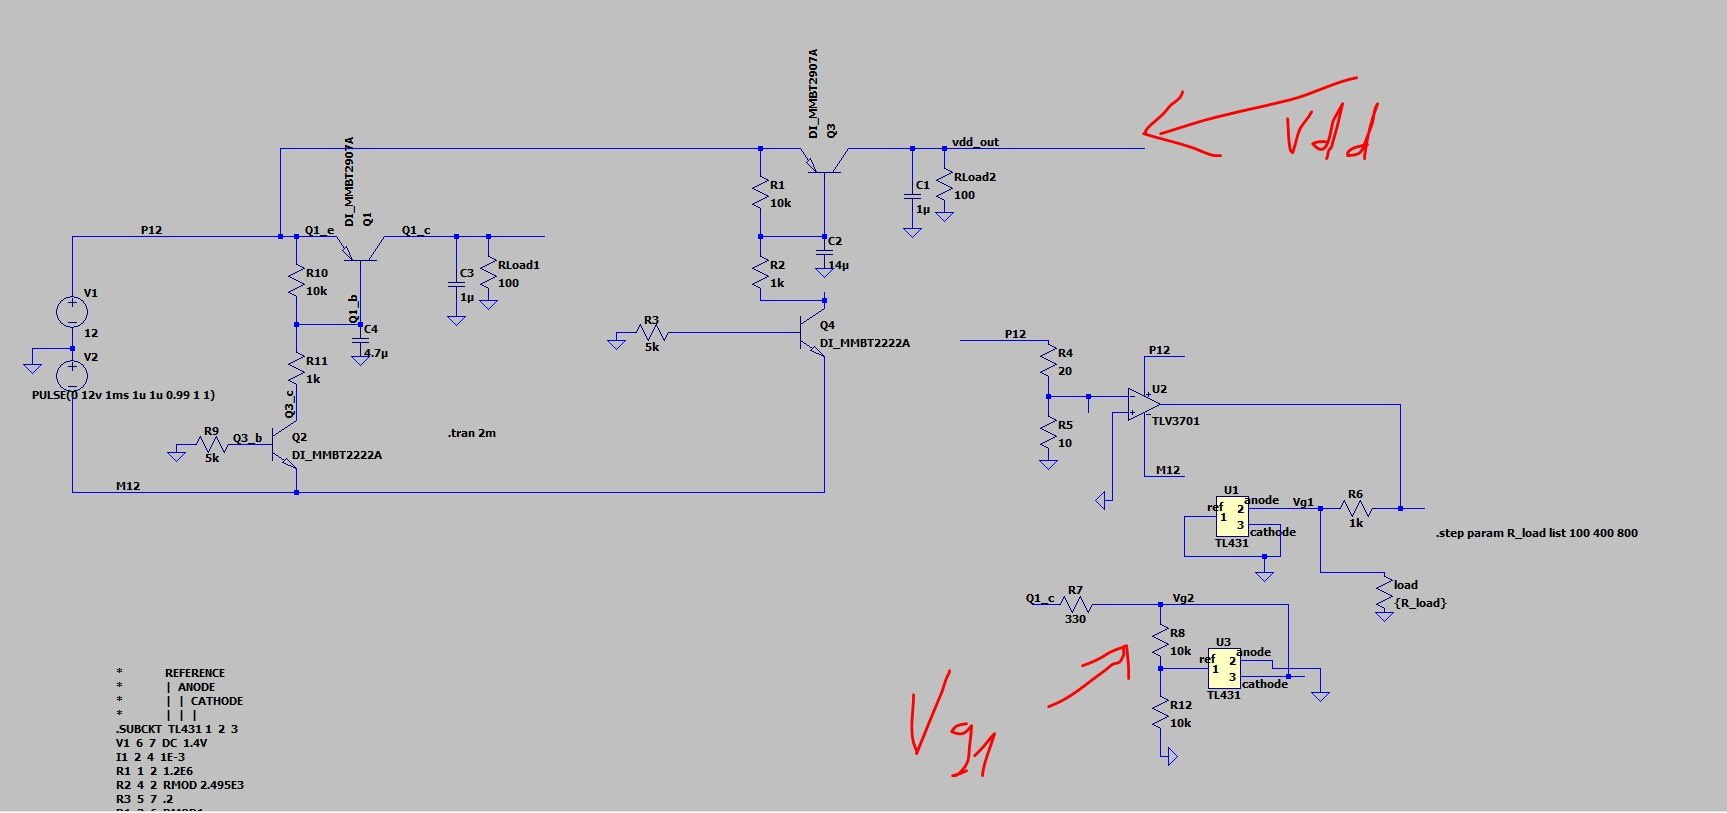
Task: Click the ground symbol below R12
Action: coord(1172,758)
